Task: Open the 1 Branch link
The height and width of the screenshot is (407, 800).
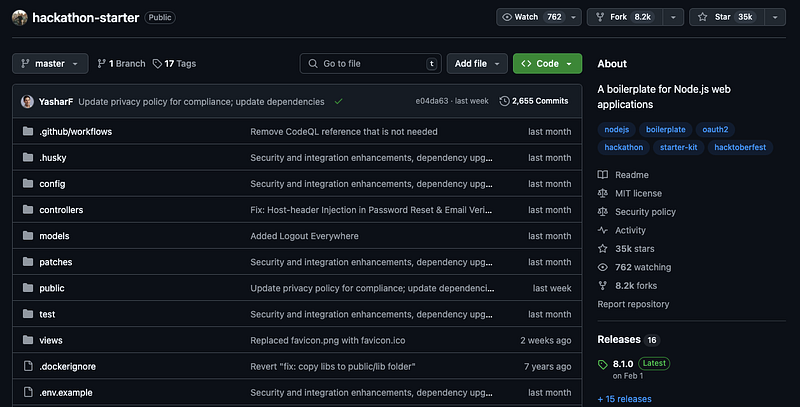Action: 121,64
